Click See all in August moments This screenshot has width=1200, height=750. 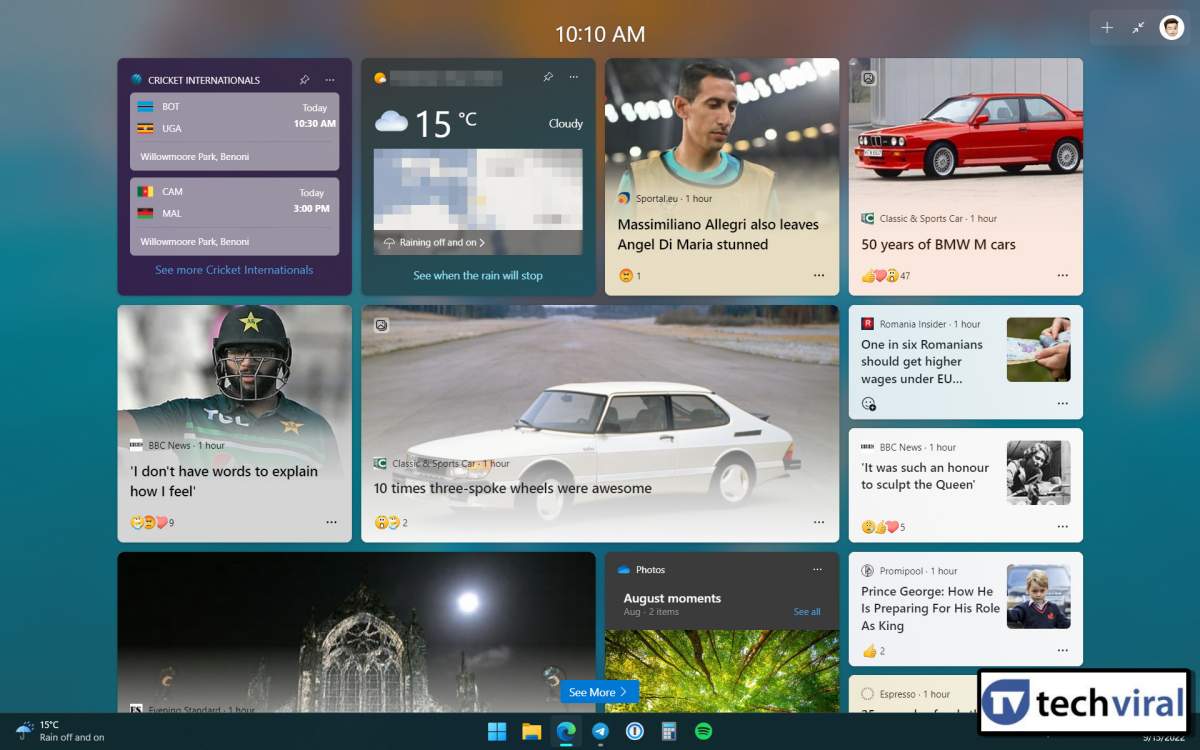[x=807, y=612]
